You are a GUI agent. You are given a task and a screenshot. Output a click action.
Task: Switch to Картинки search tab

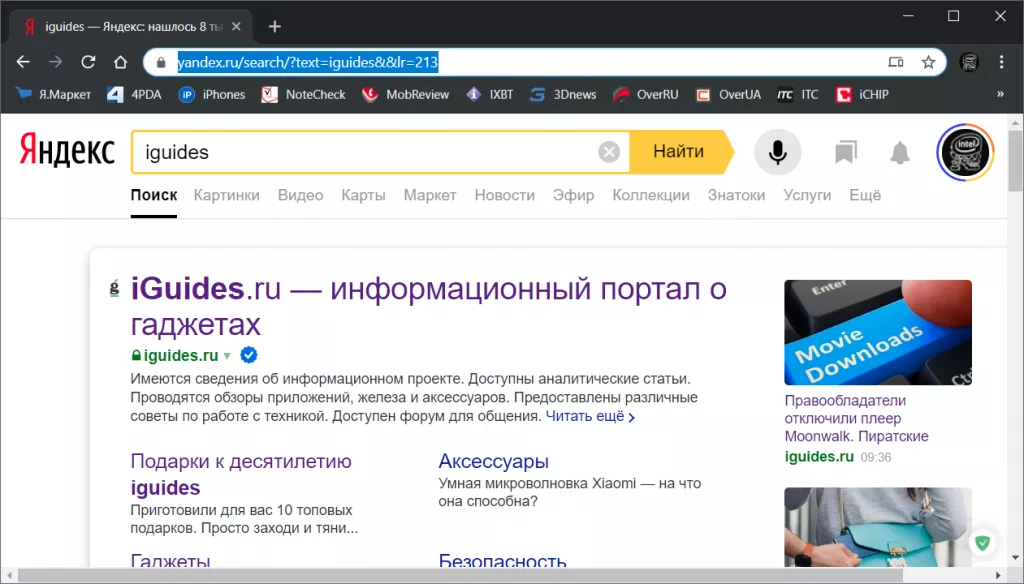(x=226, y=195)
